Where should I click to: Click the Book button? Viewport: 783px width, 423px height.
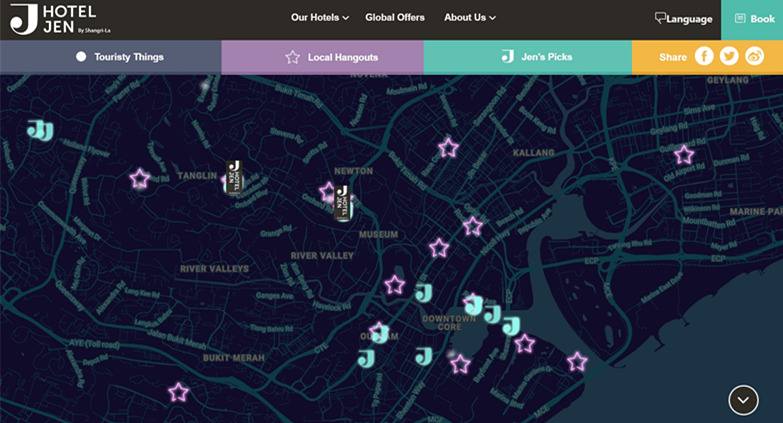coord(752,19)
